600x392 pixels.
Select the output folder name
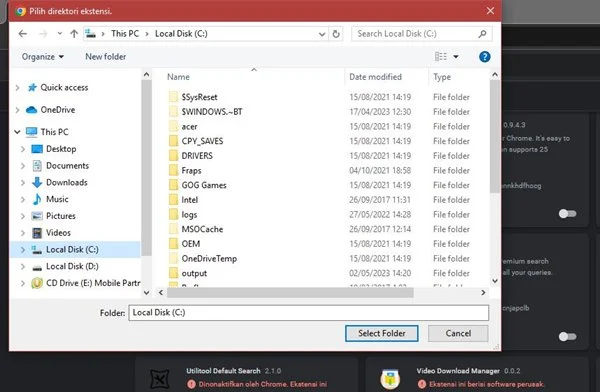point(194,273)
